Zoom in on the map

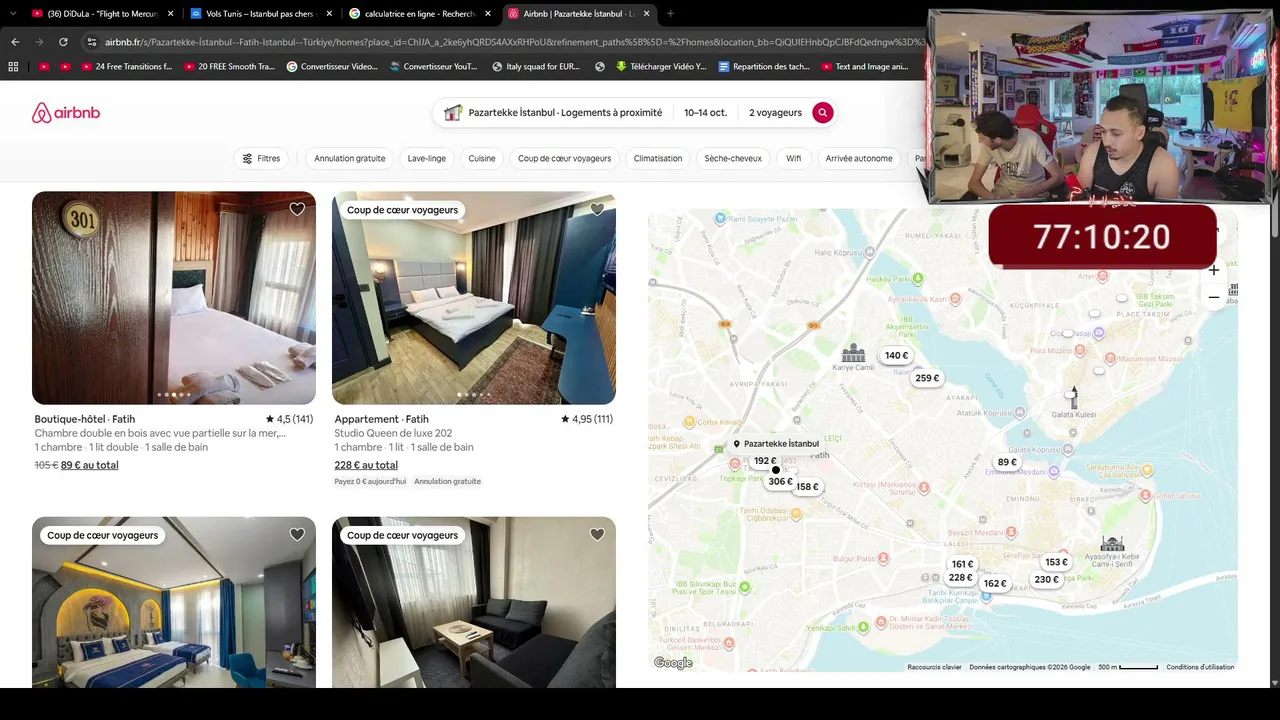[1213, 270]
